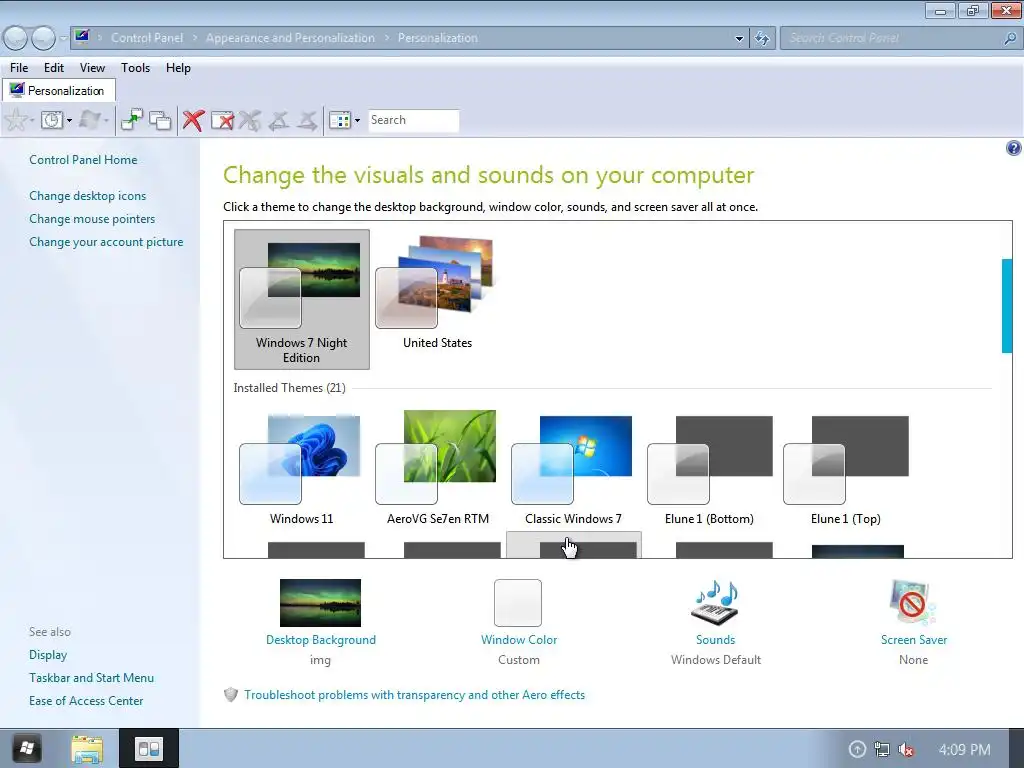Open Change mouse pointers link

pos(92,219)
